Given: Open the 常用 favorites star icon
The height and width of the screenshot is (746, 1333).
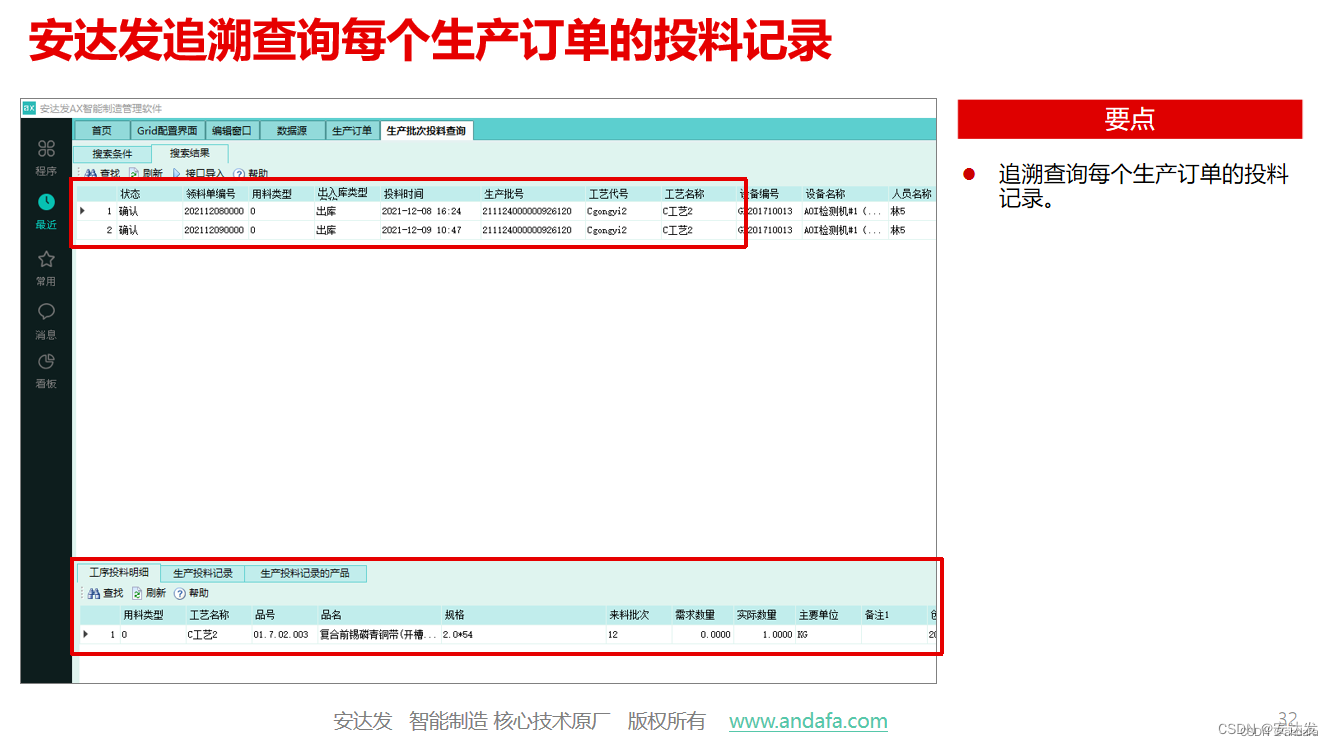Looking at the screenshot, I should pos(46,259).
